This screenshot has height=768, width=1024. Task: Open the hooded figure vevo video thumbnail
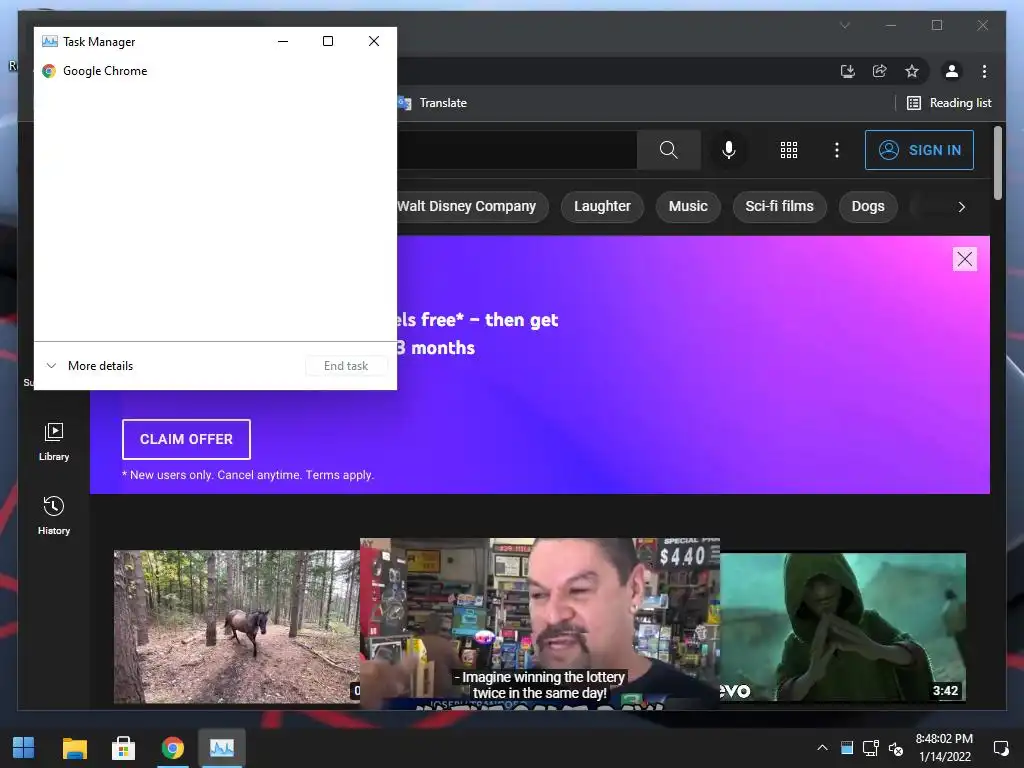click(x=842, y=627)
